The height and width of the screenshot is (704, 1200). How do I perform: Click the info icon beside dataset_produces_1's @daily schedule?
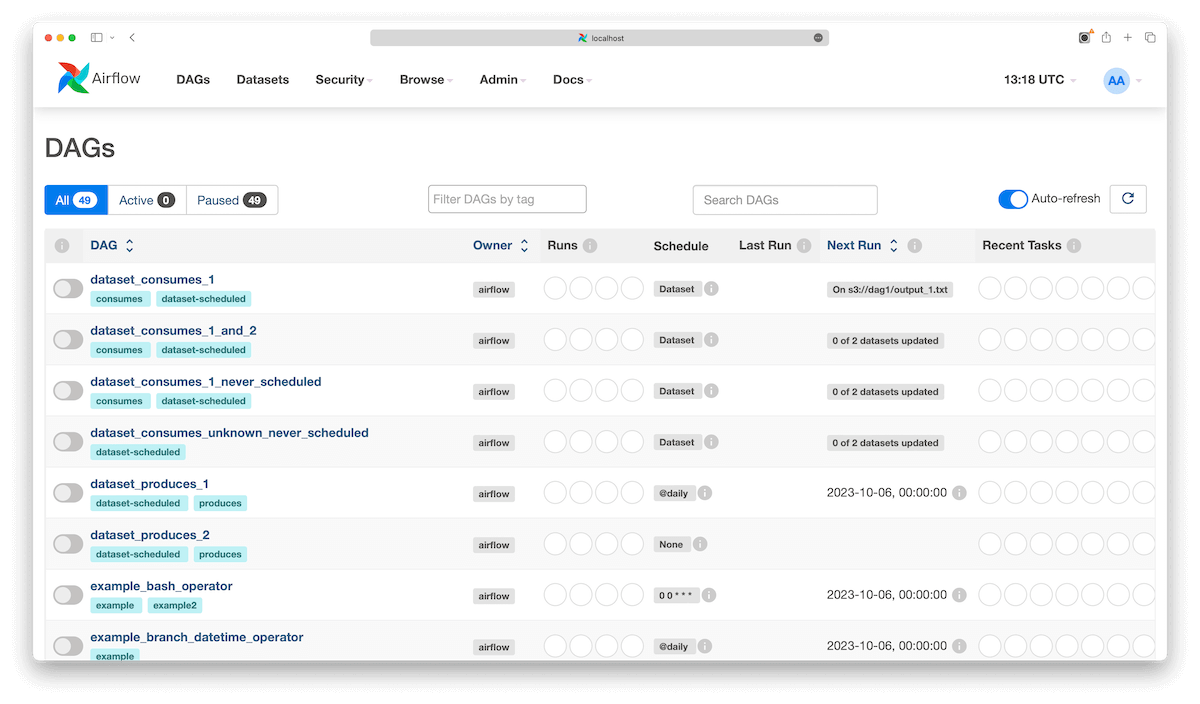click(707, 492)
